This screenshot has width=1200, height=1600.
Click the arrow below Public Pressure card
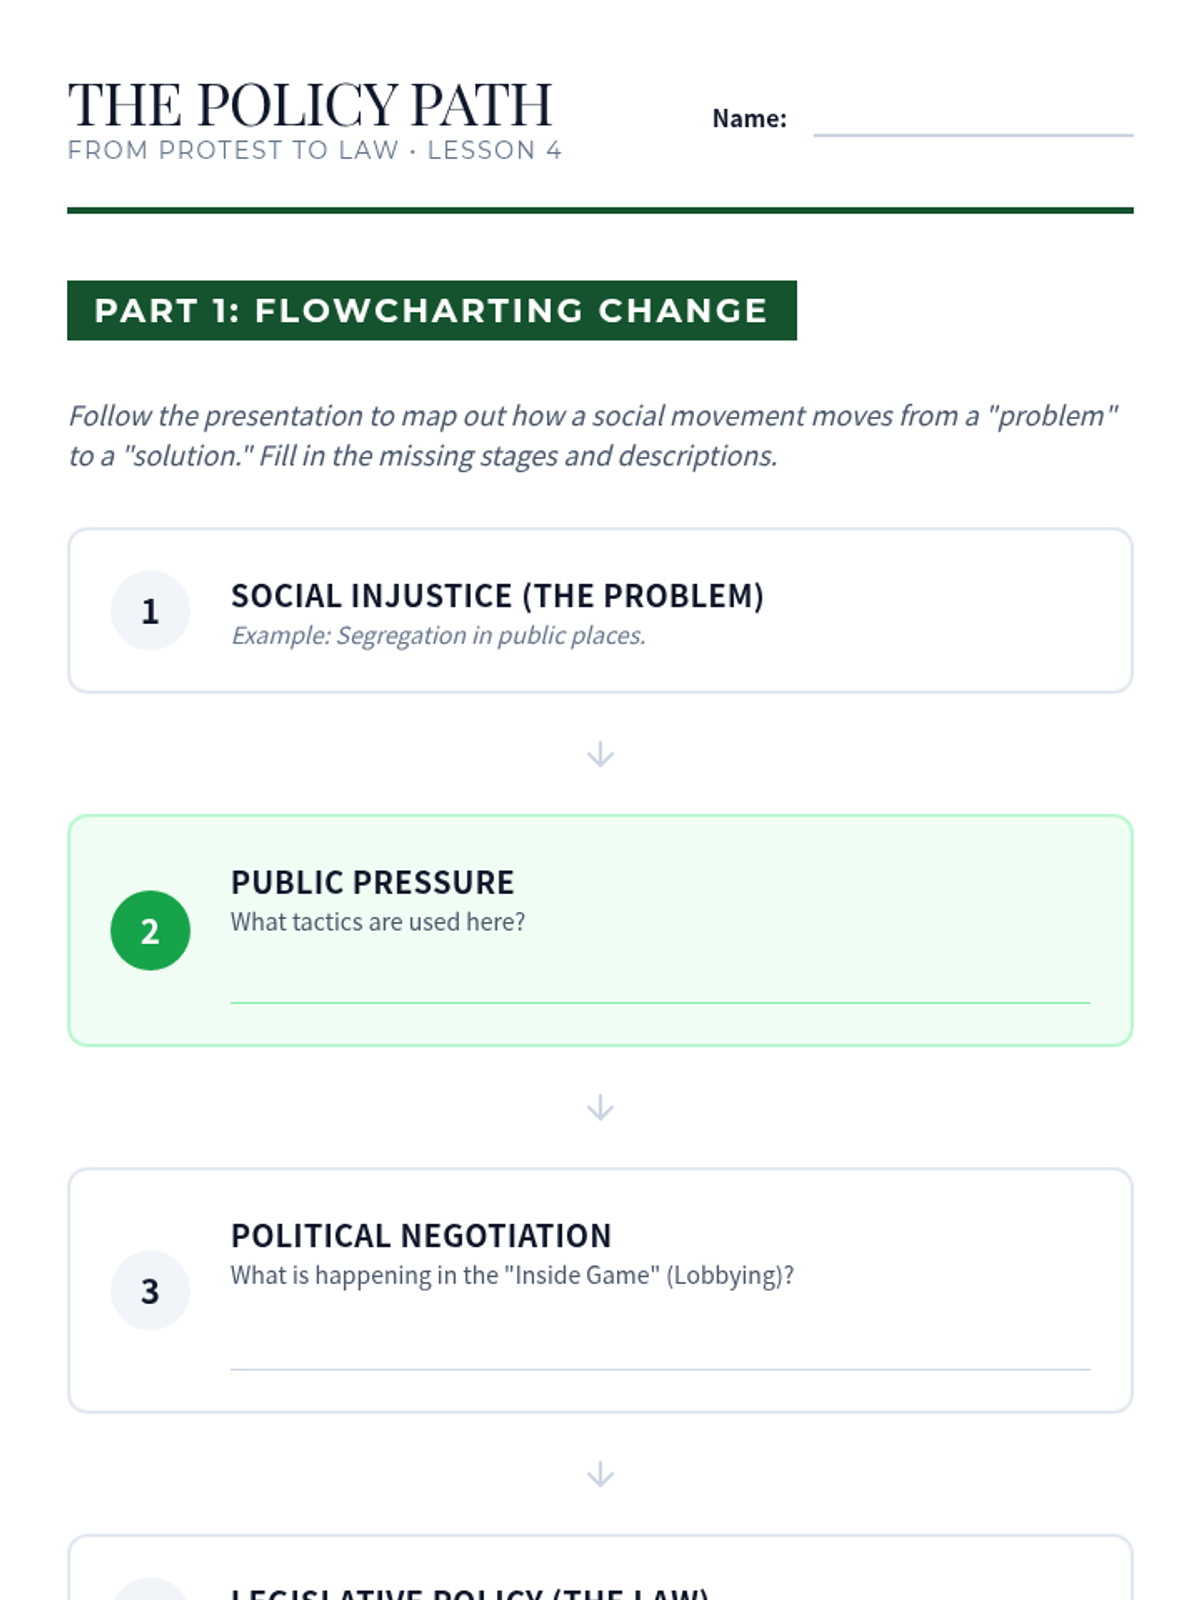tap(600, 1108)
